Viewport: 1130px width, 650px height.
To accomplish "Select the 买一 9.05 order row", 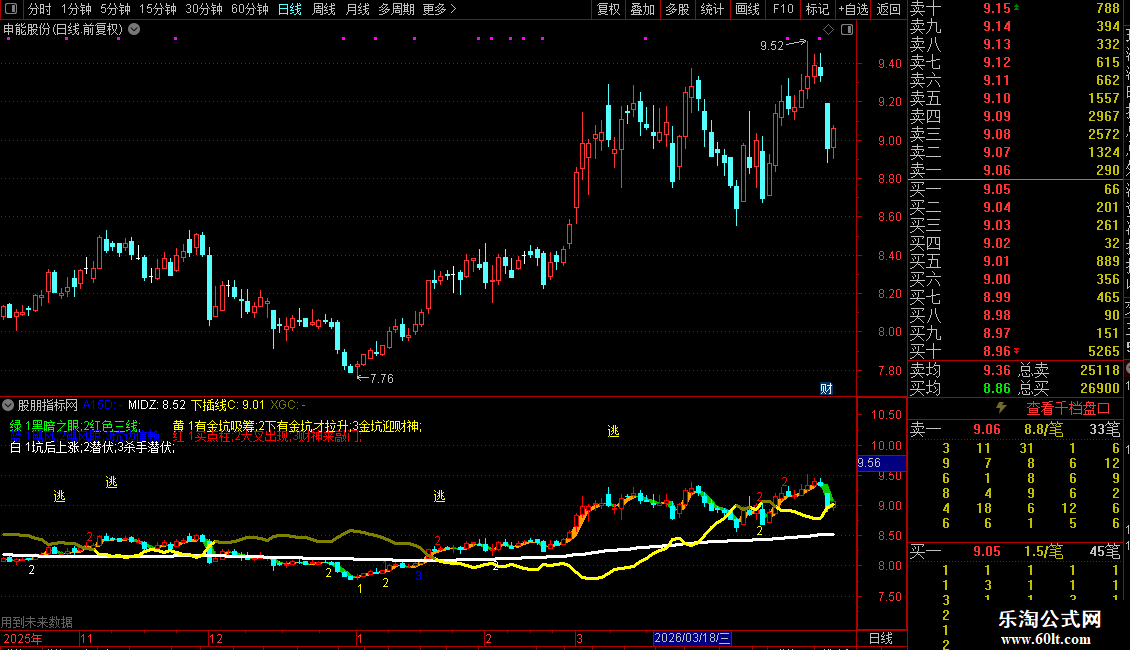I will (1015, 189).
